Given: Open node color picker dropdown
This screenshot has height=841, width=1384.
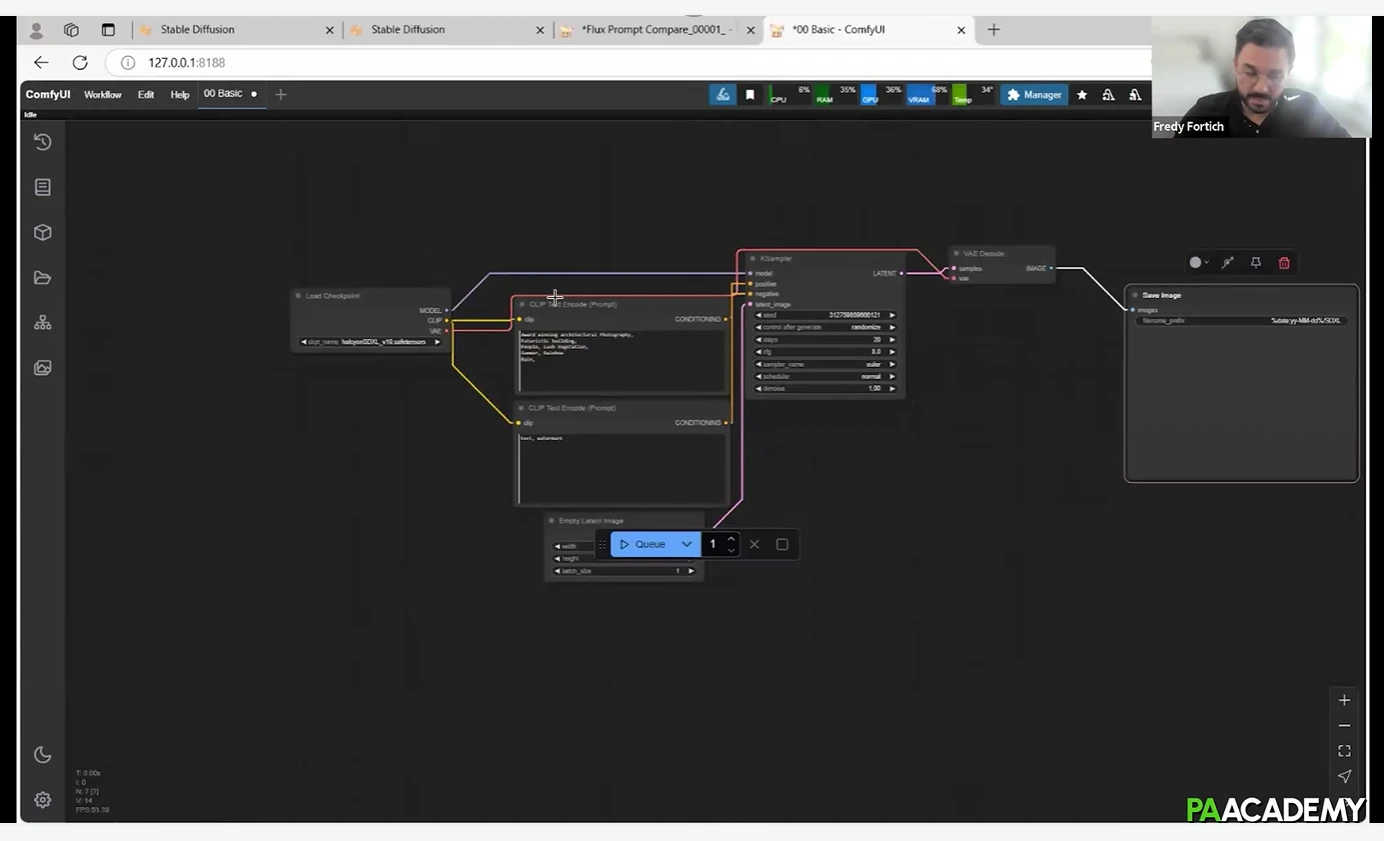Looking at the screenshot, I should 1198,263.
